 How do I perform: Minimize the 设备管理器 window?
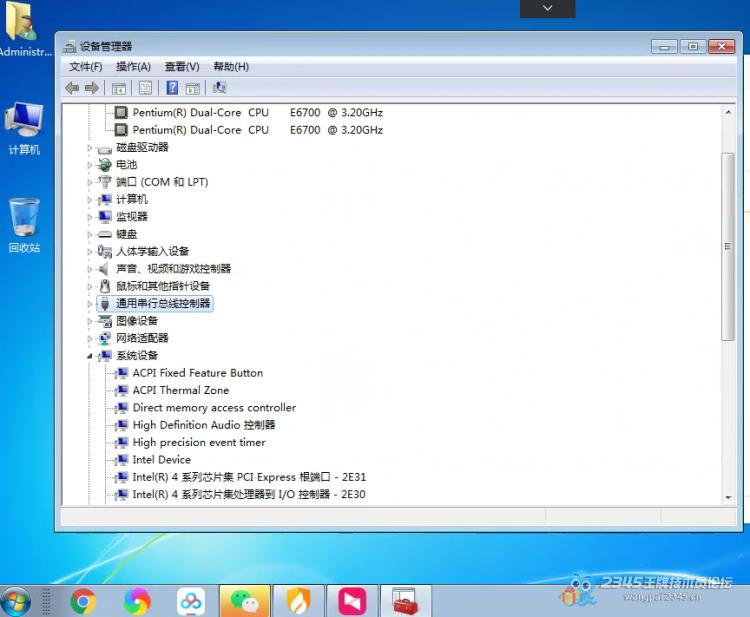click(x=664, y=46)
